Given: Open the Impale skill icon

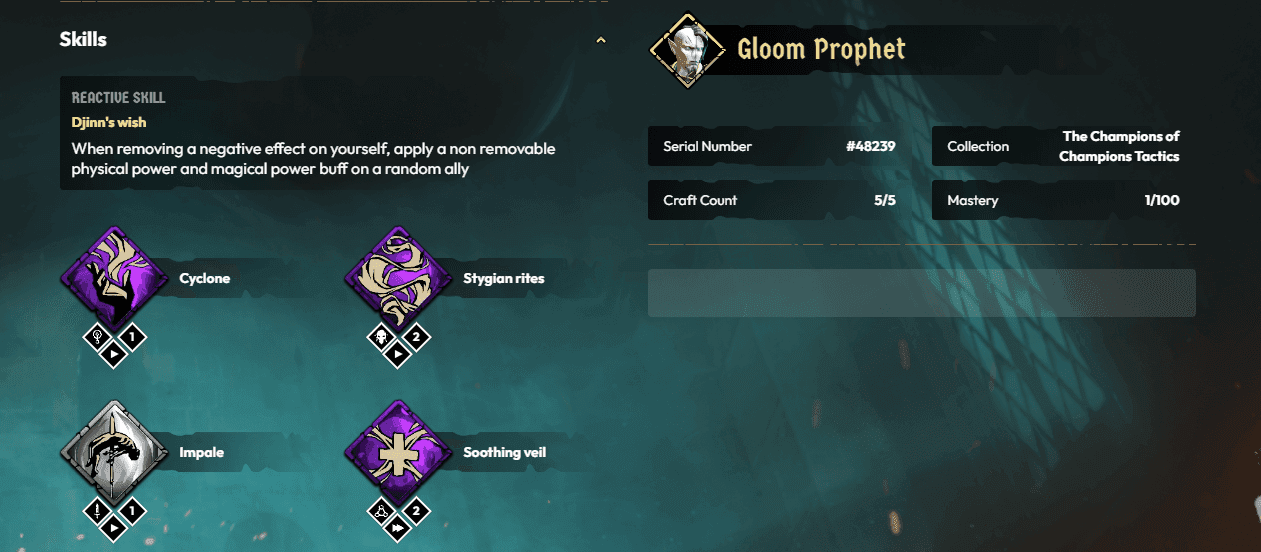Looking at the screenshot, I should coord(112,452).
